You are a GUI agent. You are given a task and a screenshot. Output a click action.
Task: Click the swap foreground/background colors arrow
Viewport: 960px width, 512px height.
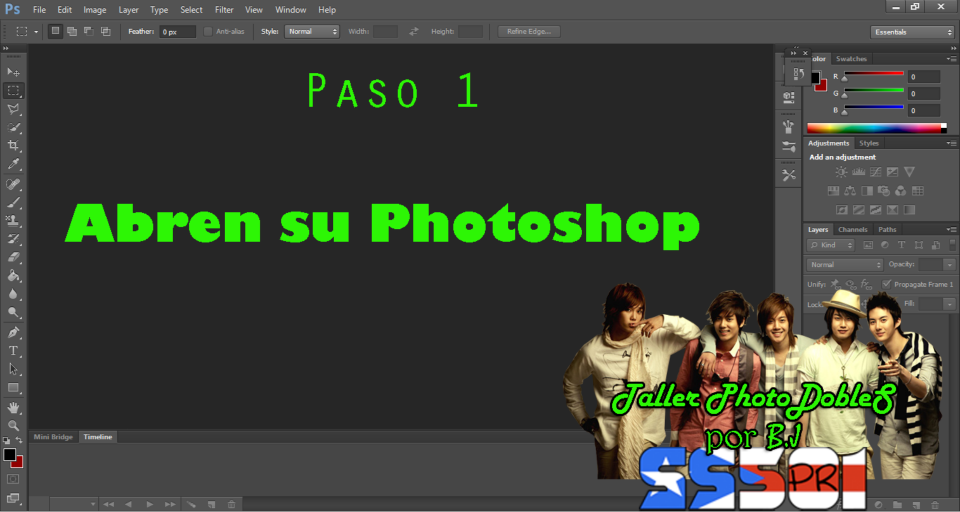pos(19,440)
